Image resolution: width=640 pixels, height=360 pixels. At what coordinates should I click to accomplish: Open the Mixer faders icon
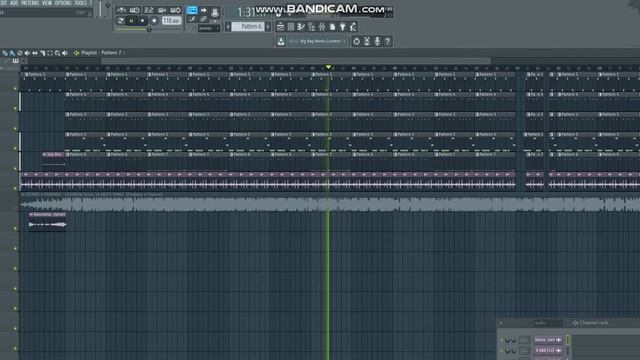(322, 27)
